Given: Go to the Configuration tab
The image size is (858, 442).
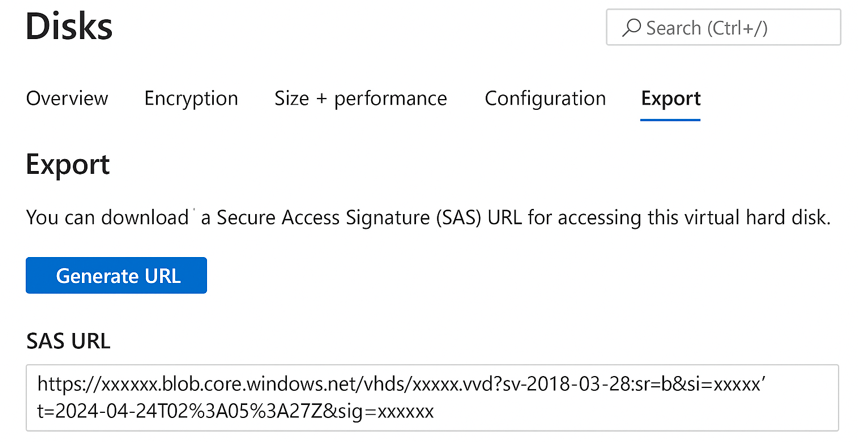Looking at the screenshot, I should [x=545, y=98].
